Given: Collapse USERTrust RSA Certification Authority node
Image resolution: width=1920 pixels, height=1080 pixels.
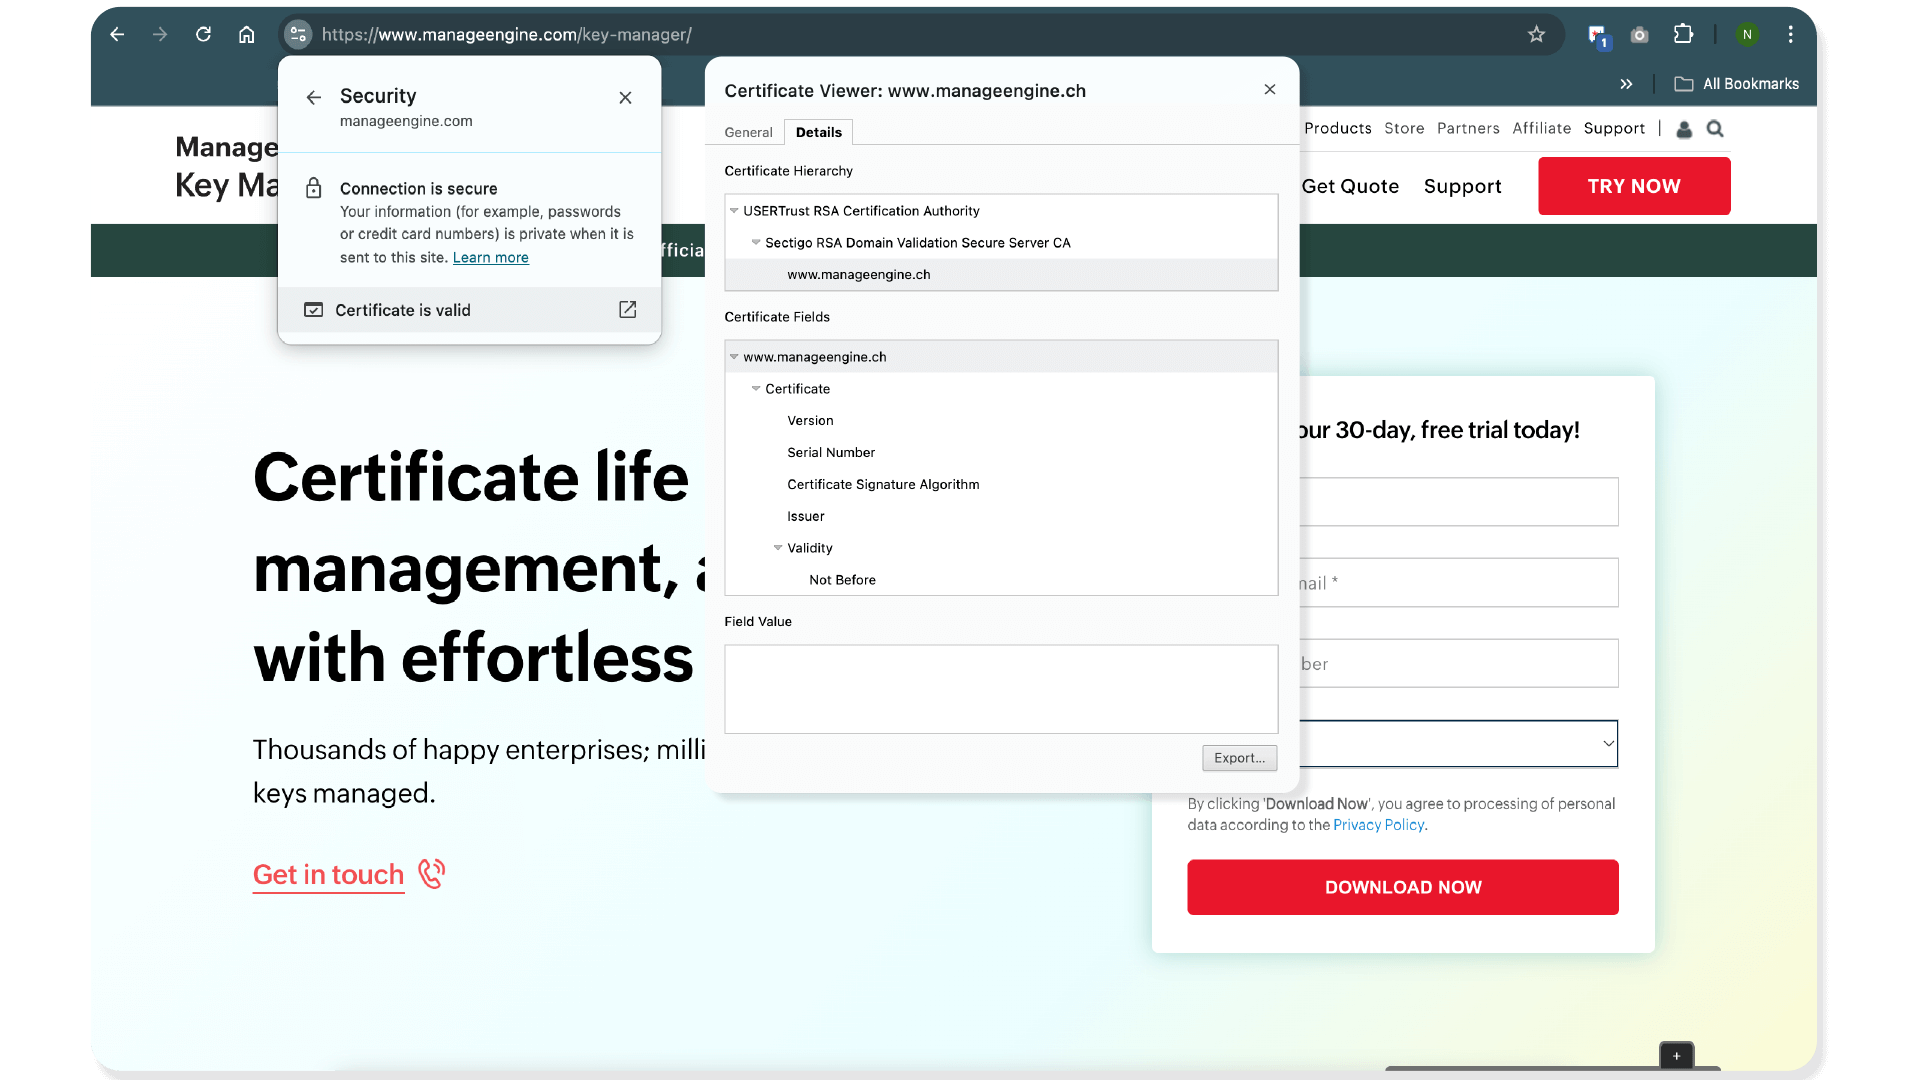Looking at the screenshot, I should click(x=734, y=211).
